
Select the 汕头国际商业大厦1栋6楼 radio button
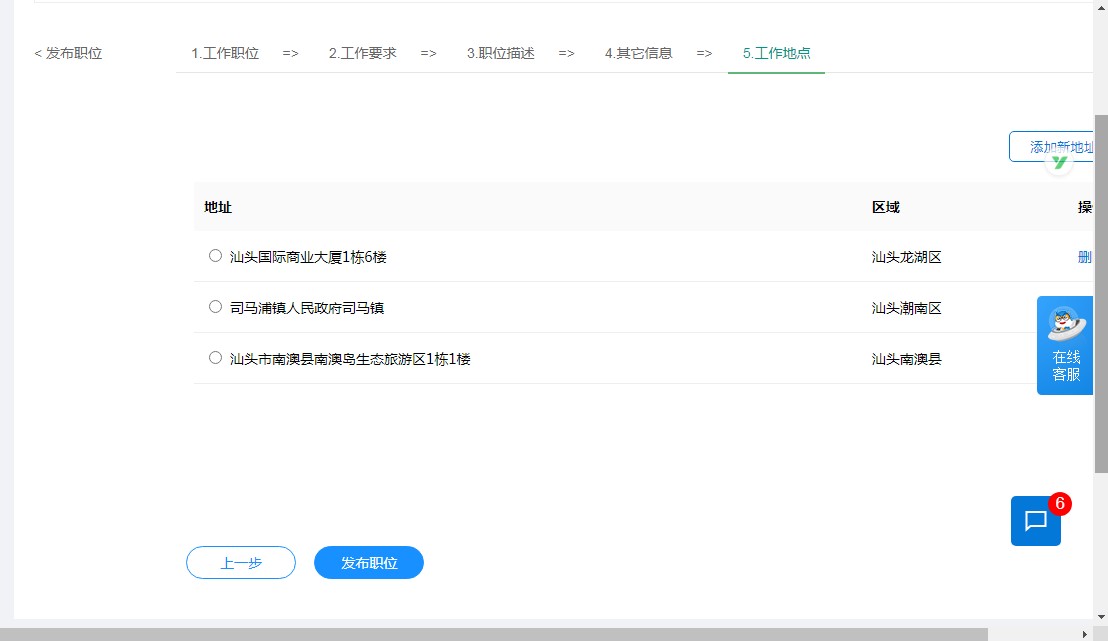tap(215, 256)
